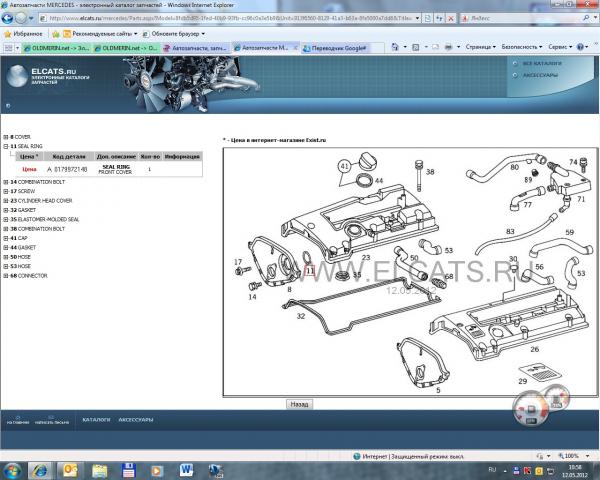Open the folder Explorer icon in taskbar
The width and height of the screenshot is (600, 480).
click(x=99, y=471)
